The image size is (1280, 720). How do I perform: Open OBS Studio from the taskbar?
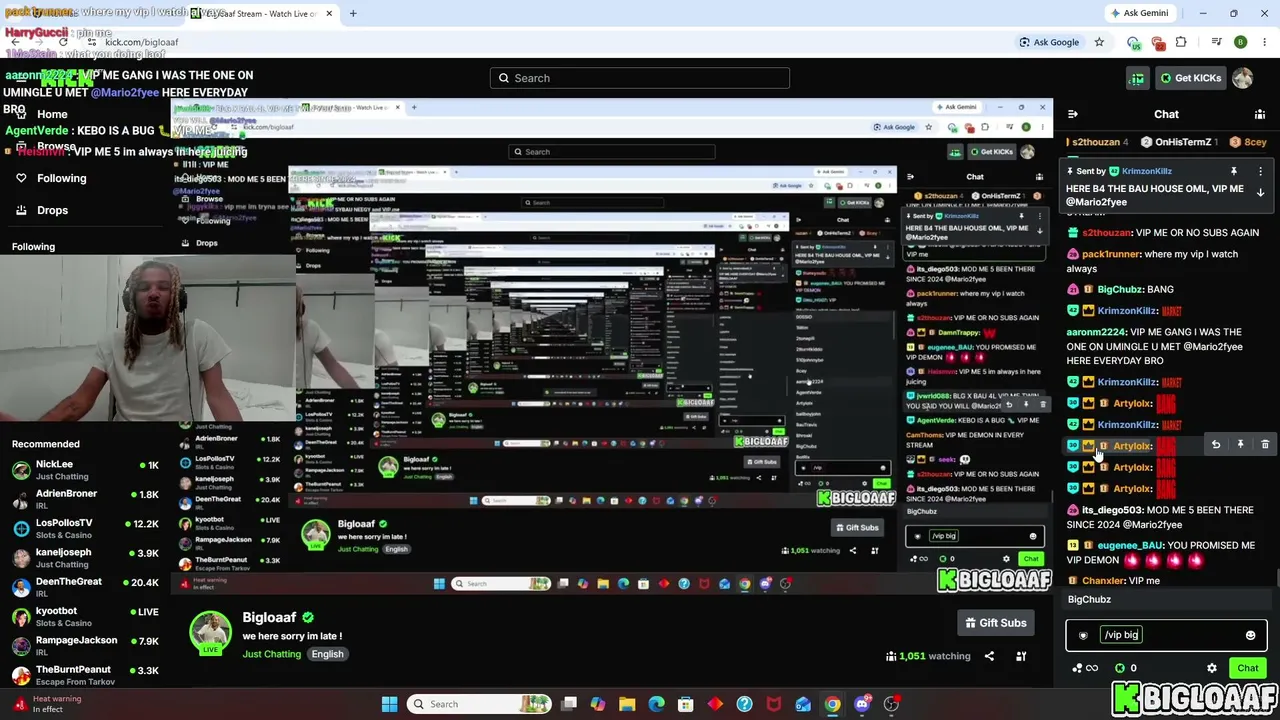click(892, 704)
